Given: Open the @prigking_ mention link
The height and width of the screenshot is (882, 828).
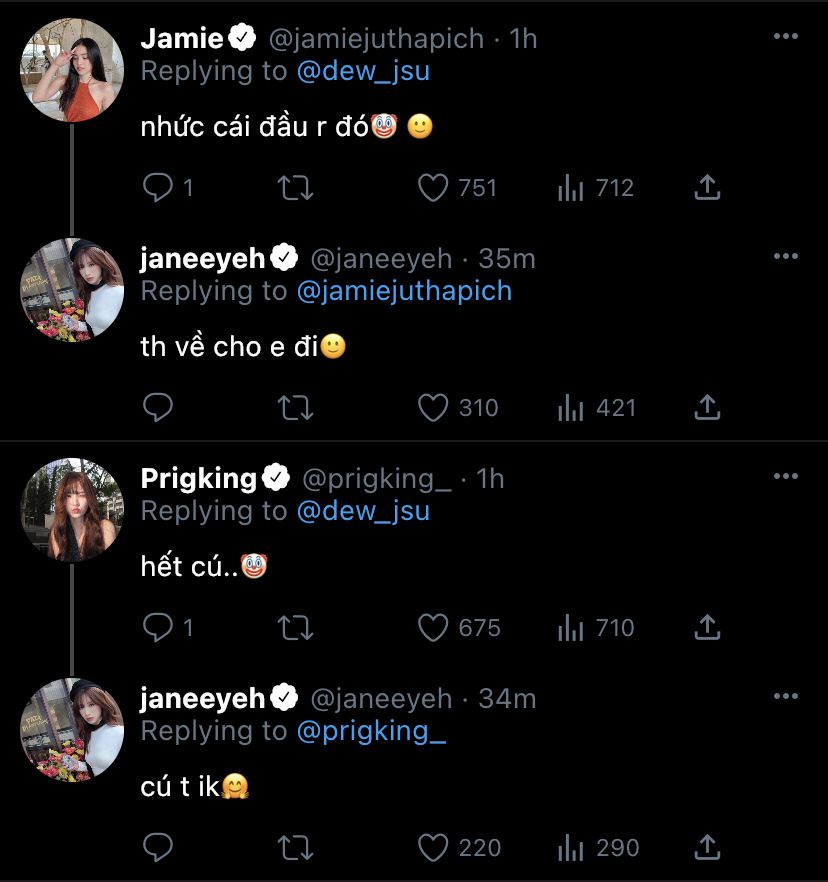Looking at the screenshot, I should point(371,731).
